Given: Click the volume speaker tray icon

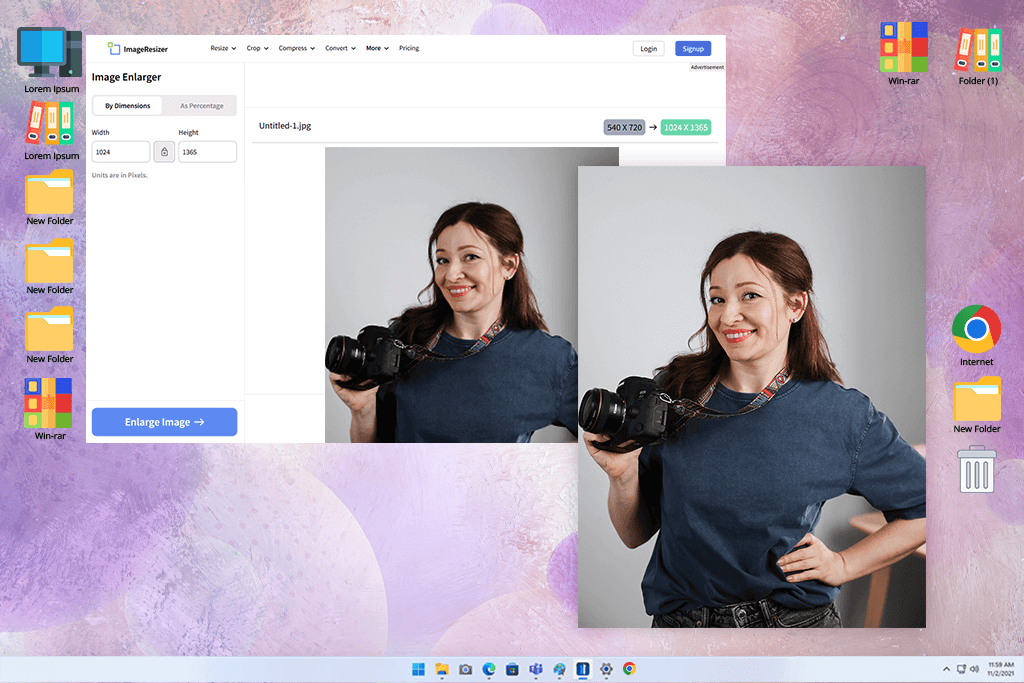Looking at the screenshot, I should point(974,669).
